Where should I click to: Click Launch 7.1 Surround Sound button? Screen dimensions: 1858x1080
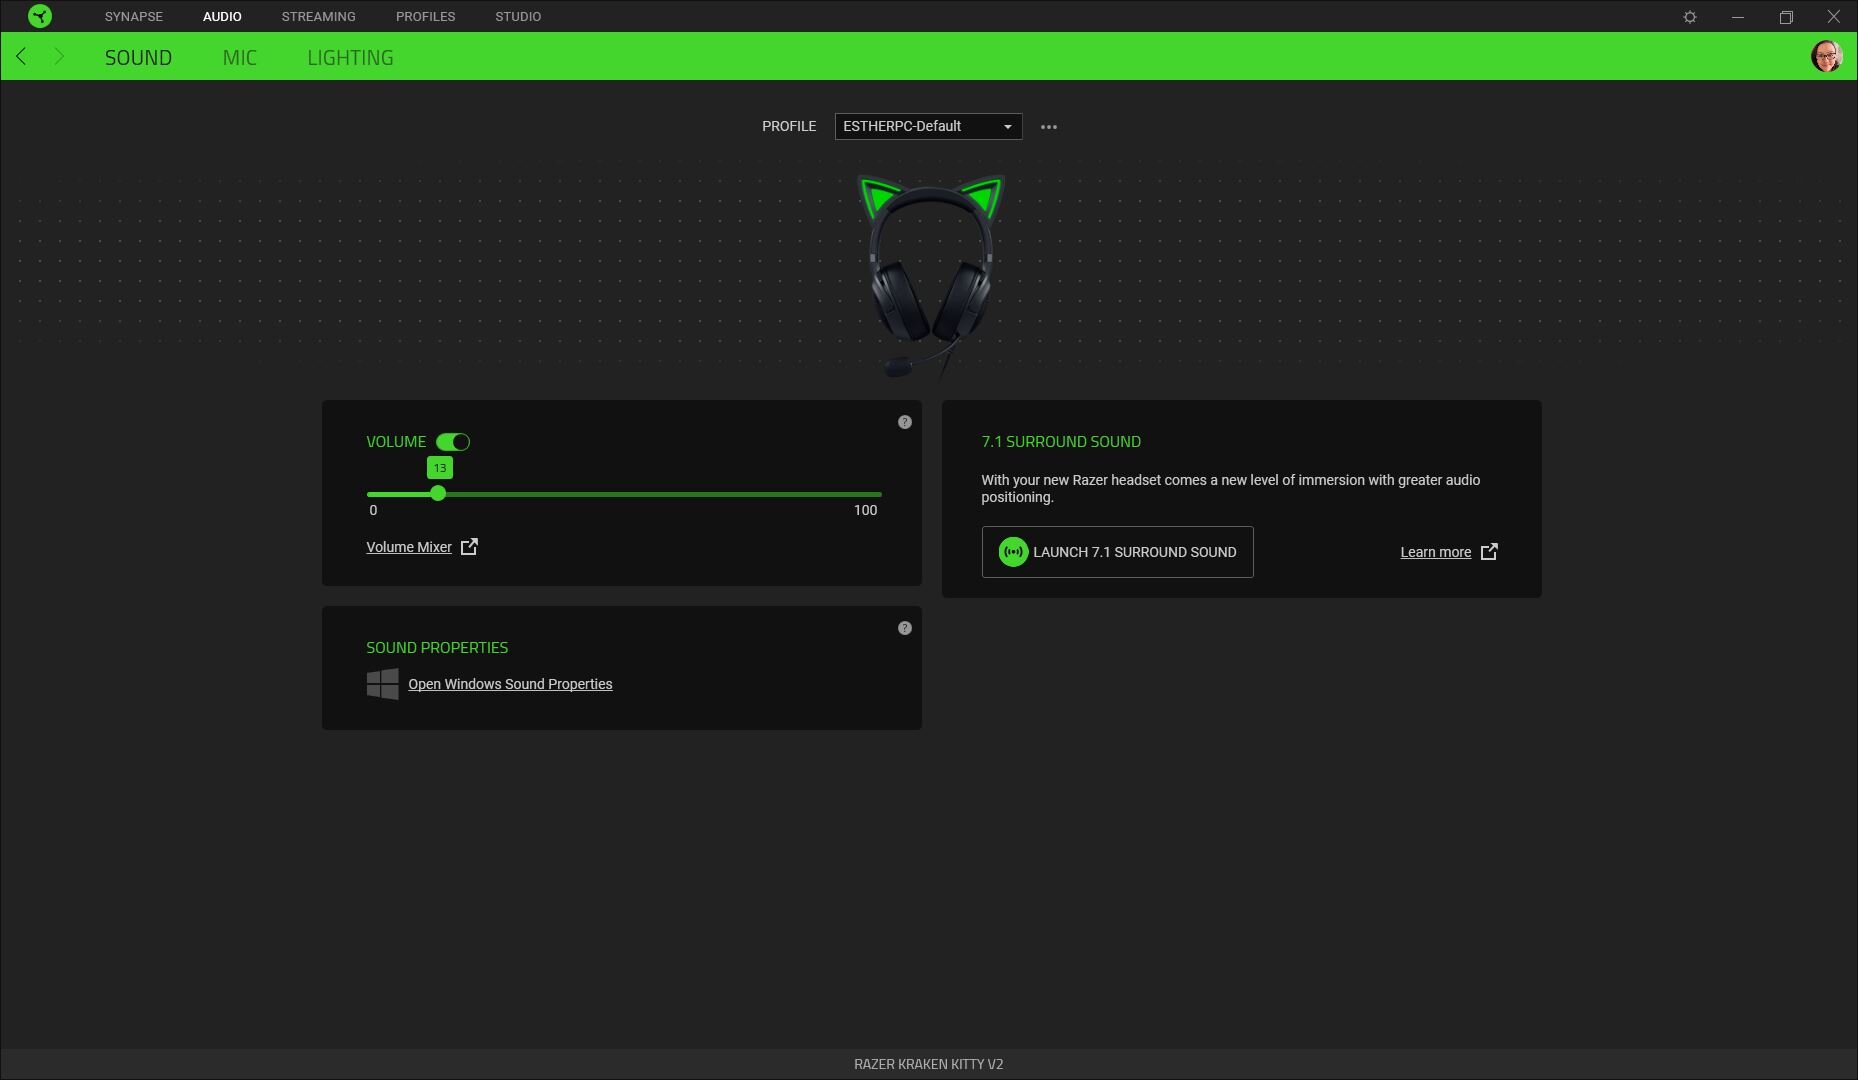coord(1117,552)
